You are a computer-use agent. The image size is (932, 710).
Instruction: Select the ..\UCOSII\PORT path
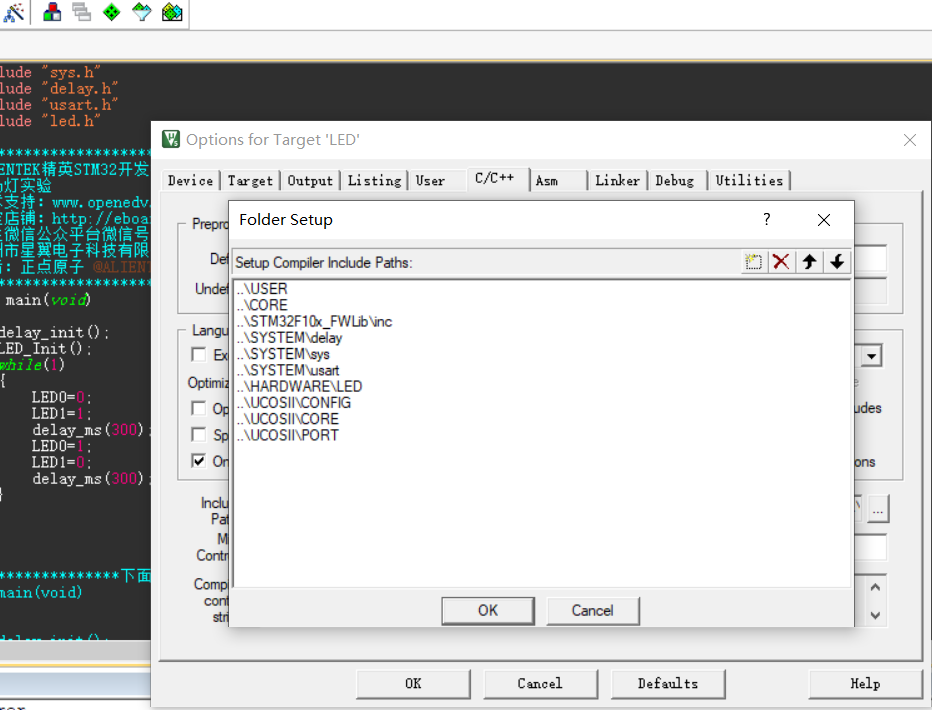pos(288,436)
